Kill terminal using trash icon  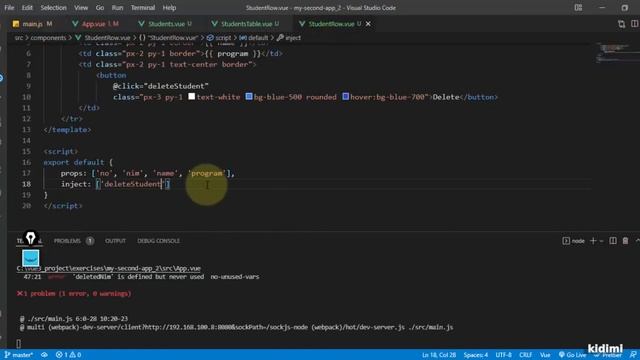(x=625, y=241)
